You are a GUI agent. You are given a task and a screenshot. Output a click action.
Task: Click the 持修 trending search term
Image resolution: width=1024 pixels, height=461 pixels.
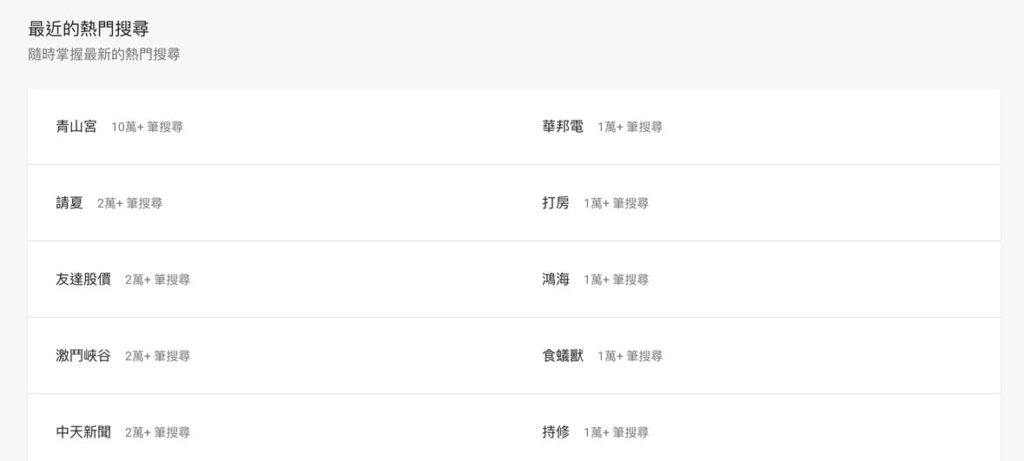[556, 432]
